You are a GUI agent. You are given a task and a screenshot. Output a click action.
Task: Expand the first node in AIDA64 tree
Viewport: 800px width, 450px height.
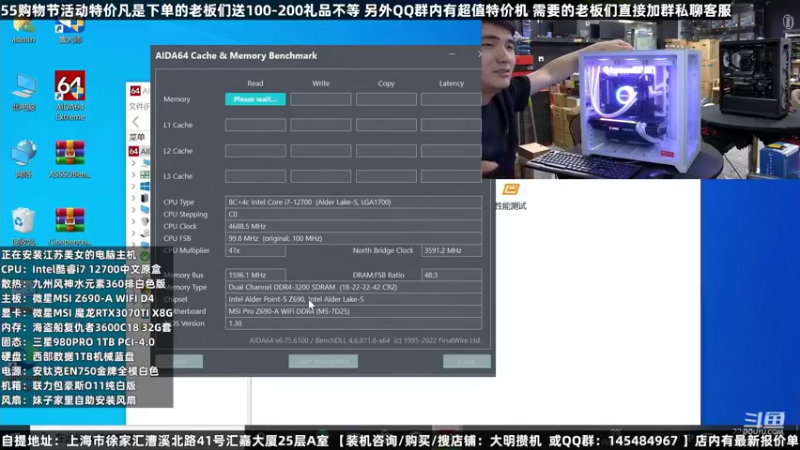pos(134,163)
